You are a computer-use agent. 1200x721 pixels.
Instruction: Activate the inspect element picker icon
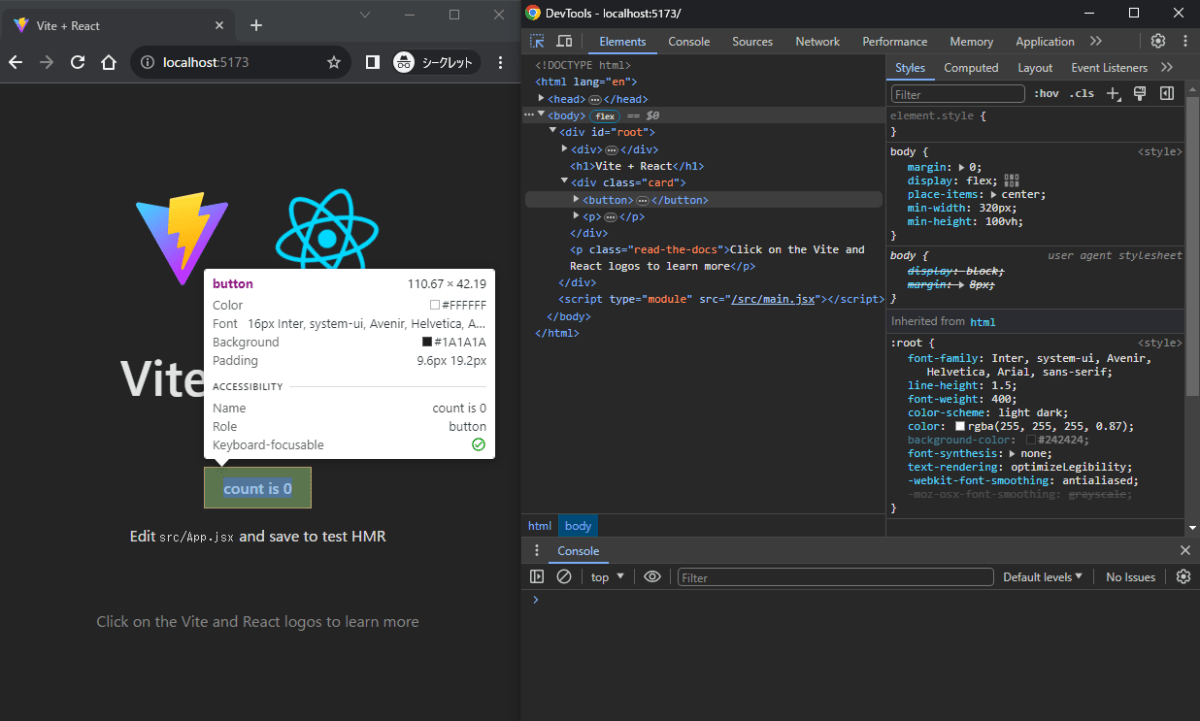(537, 41)
